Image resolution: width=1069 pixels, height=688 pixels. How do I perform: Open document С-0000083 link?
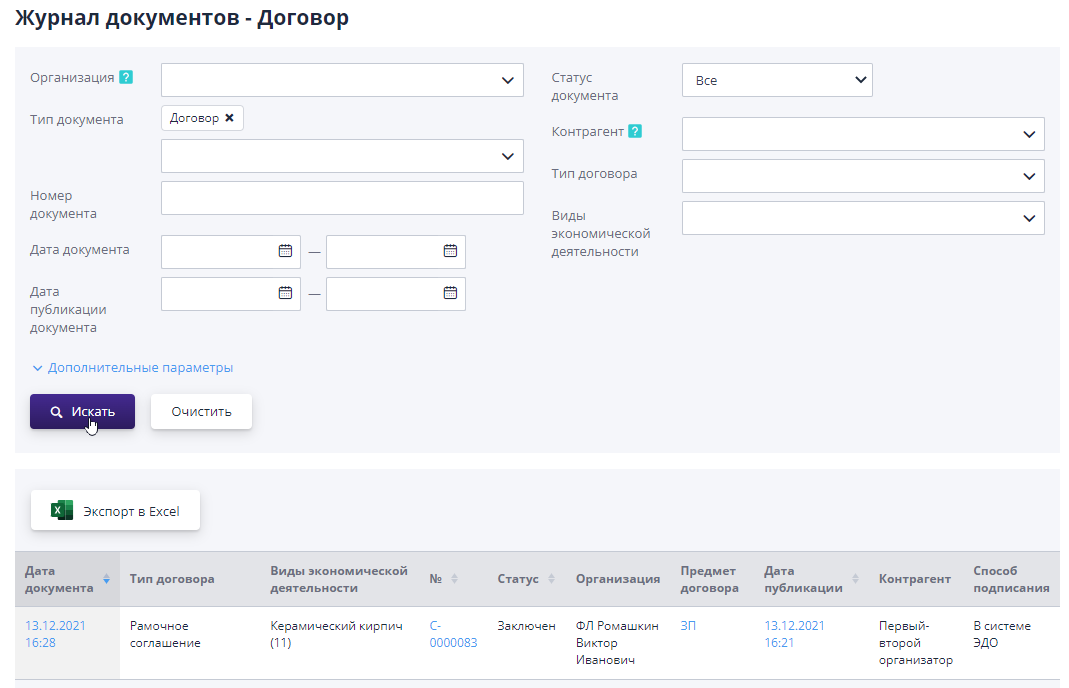point(451,634)
